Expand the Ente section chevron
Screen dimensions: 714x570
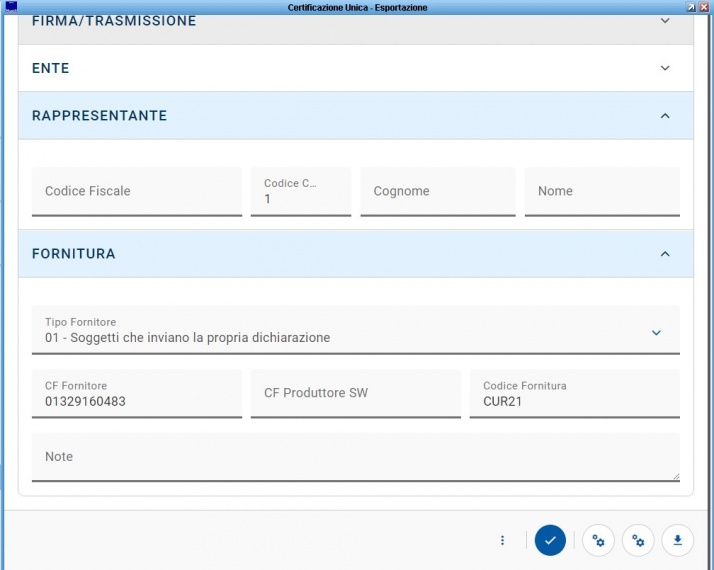[665, 68]
